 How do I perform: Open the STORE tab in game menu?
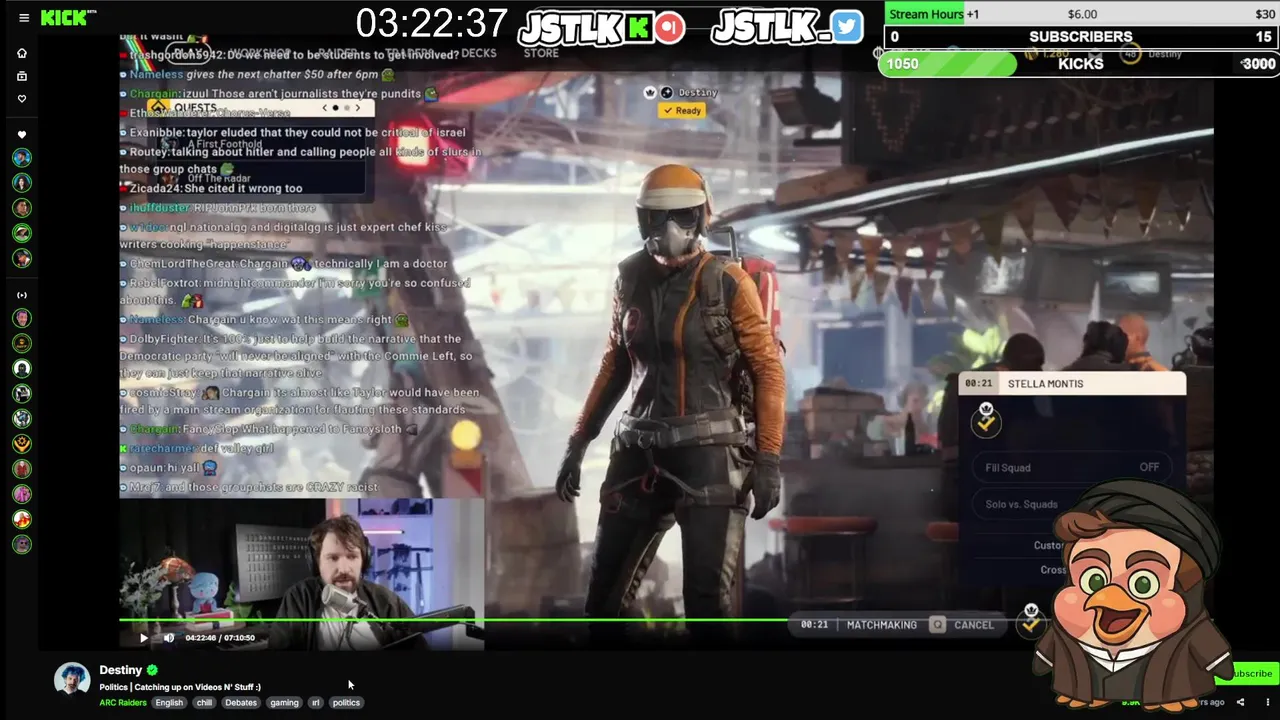coord(541,53)
